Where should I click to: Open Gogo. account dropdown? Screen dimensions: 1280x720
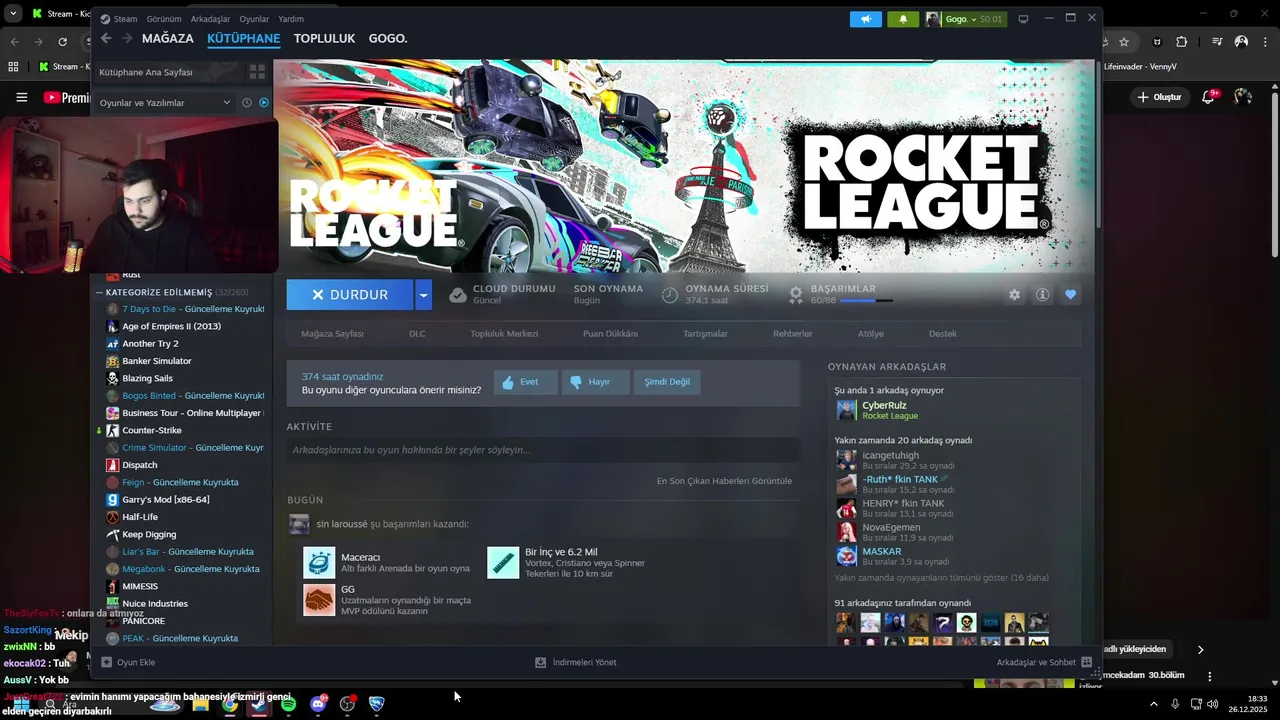(x=964, y=19)
